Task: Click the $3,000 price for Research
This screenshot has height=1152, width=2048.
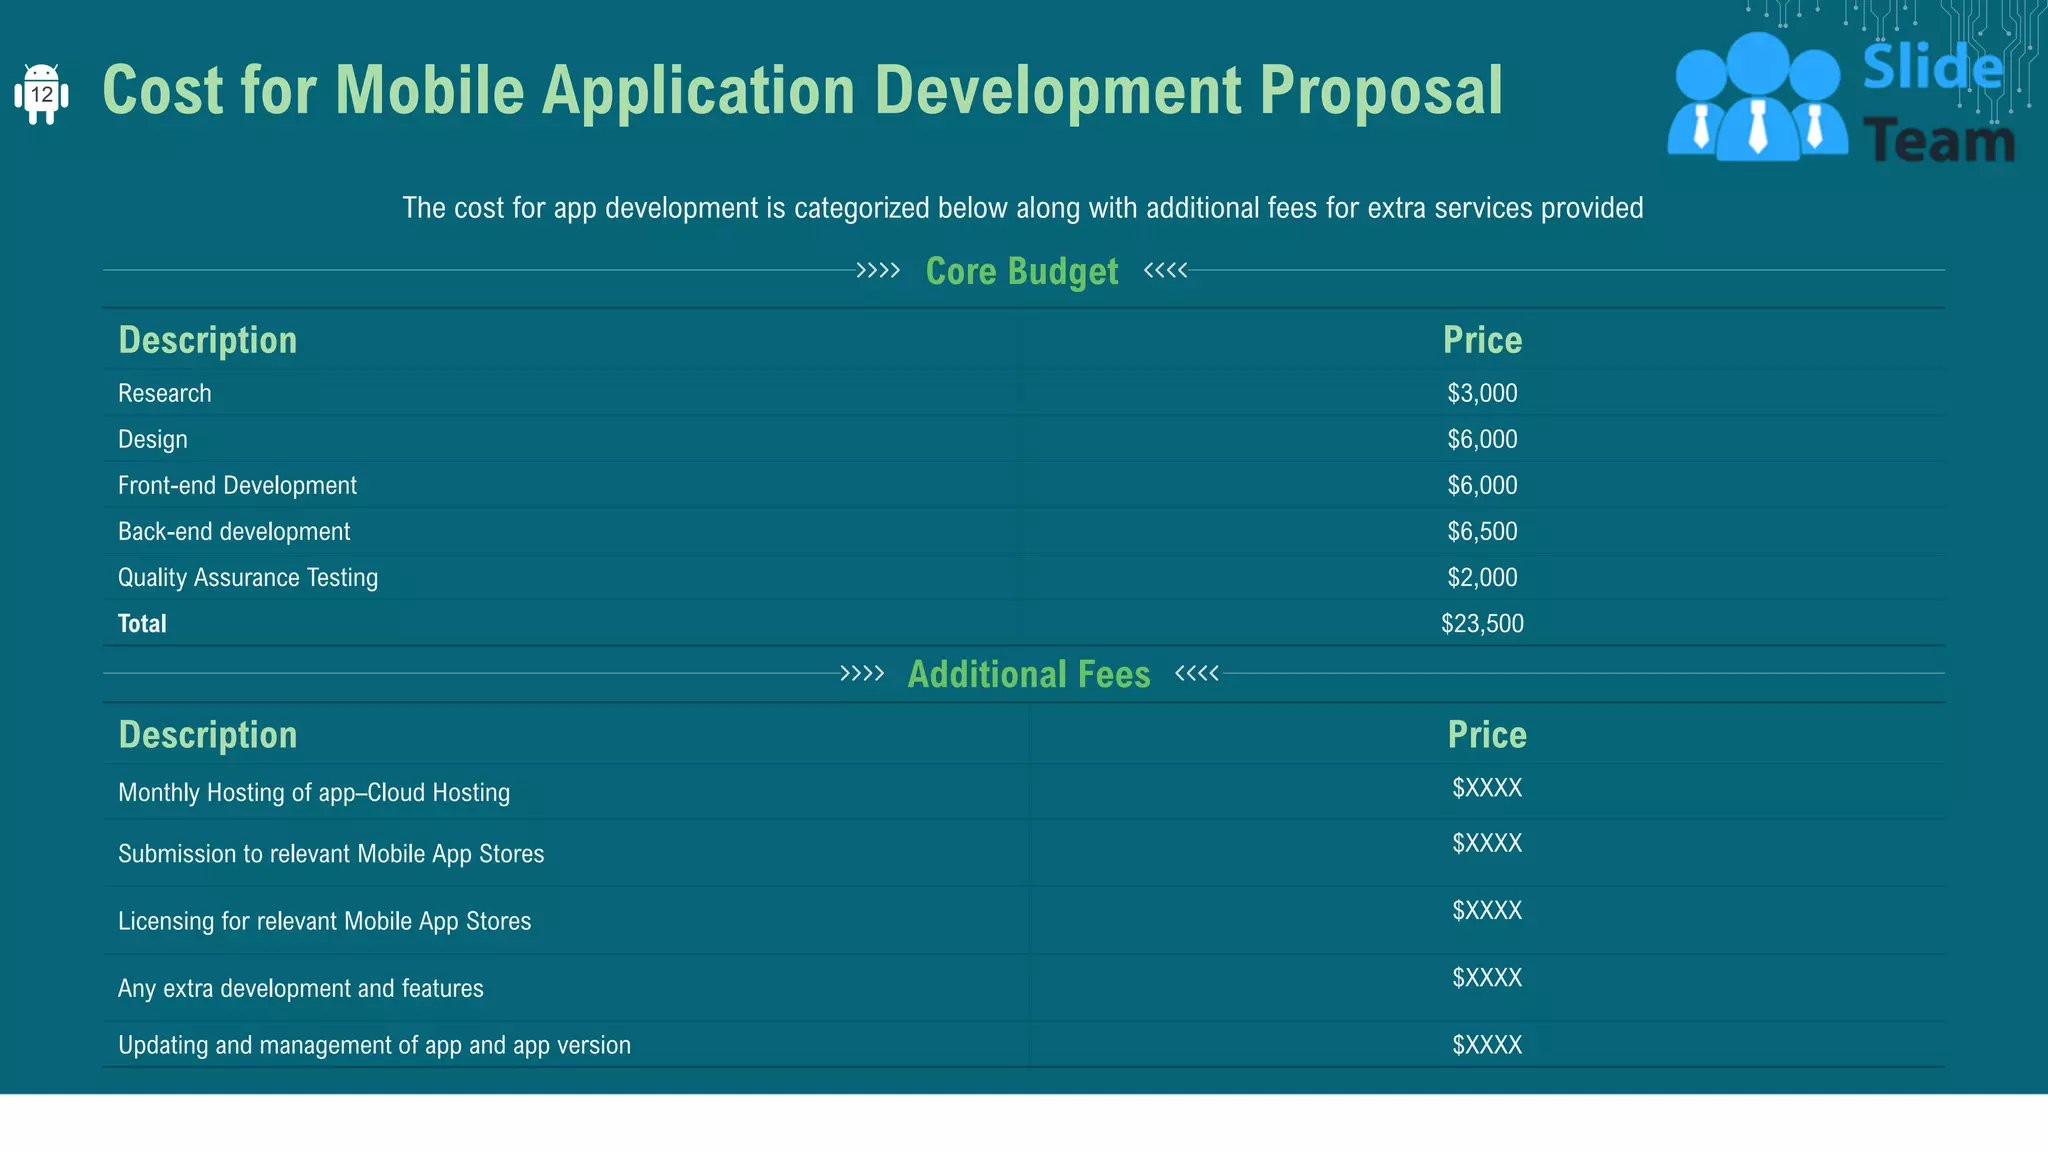Action: pyautogui.click(x=1482, y=393)
